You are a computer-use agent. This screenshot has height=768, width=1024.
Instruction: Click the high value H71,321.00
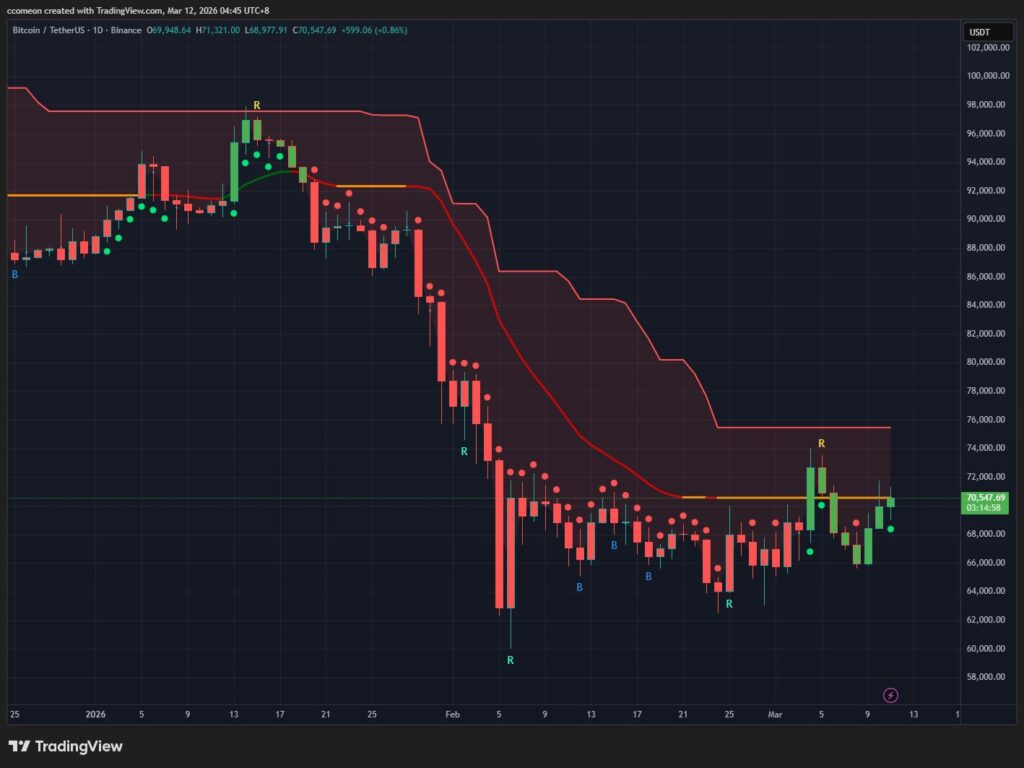click(x=217, y=30)
